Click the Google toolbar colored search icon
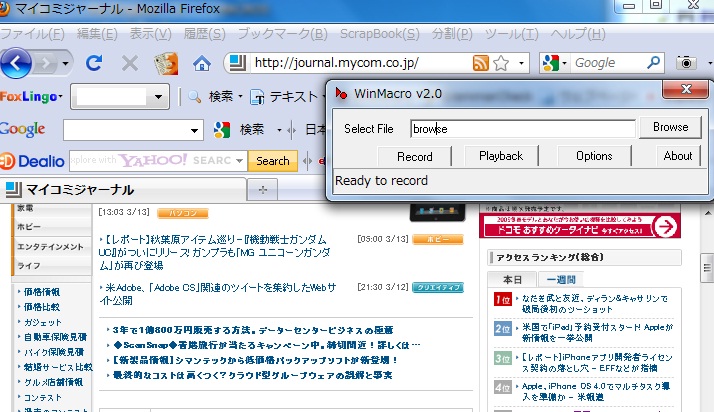 click(x=222, y=130)
